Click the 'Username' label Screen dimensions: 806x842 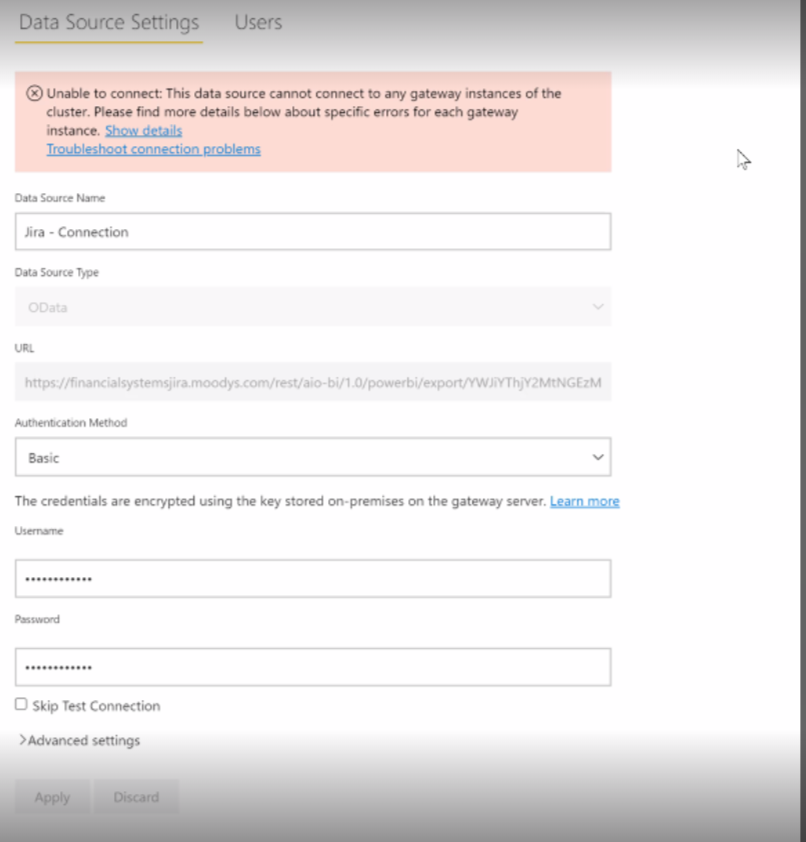(x=39, y=531)
